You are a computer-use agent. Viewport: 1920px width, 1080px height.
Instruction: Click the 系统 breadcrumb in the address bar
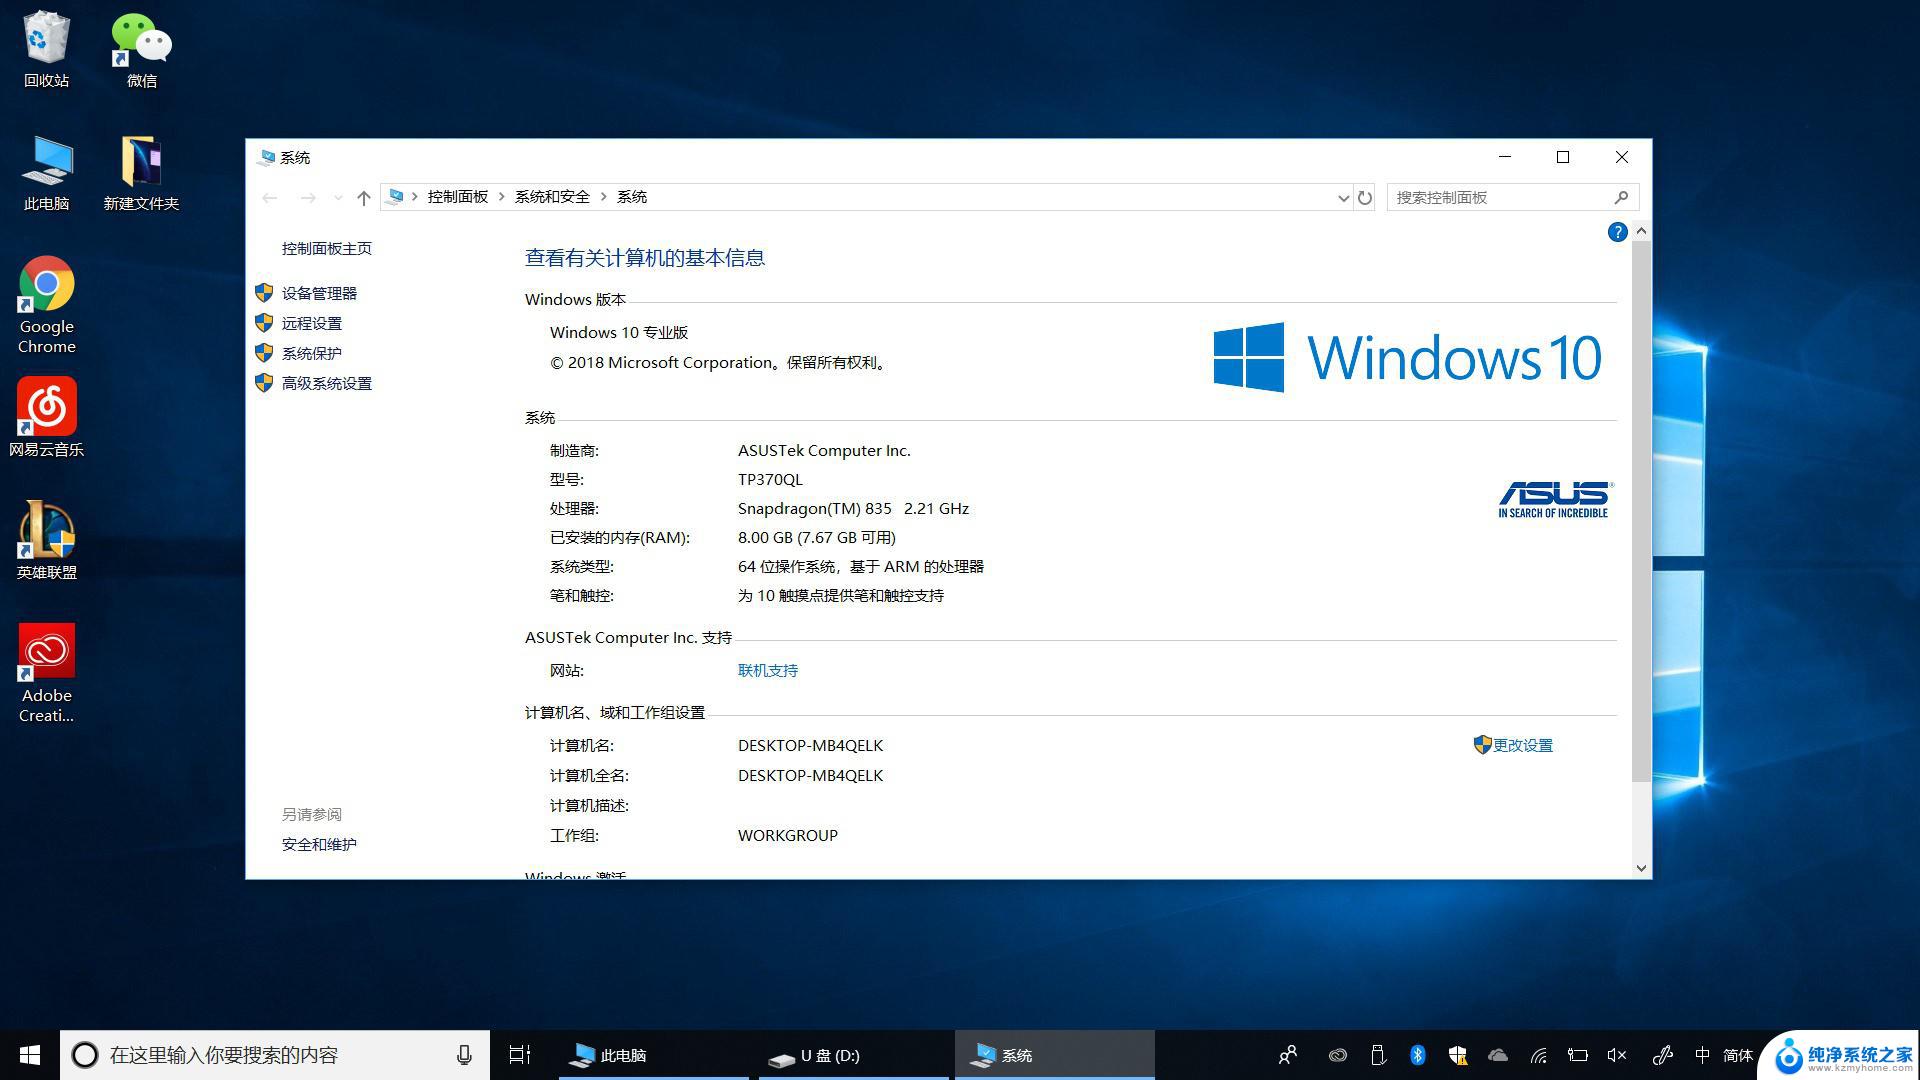coord(632,197)
